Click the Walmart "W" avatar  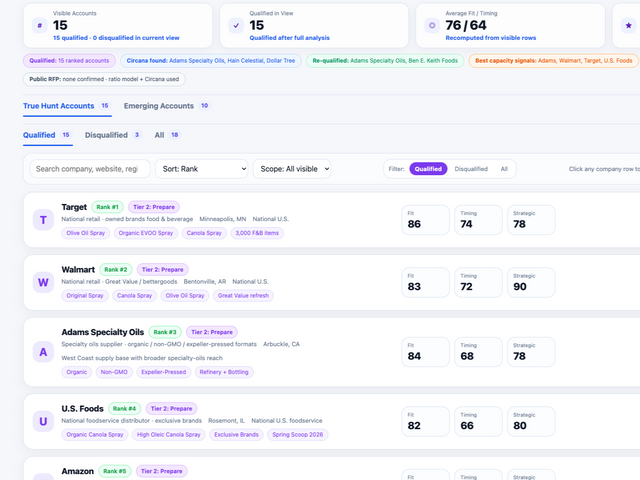(43, 282)
